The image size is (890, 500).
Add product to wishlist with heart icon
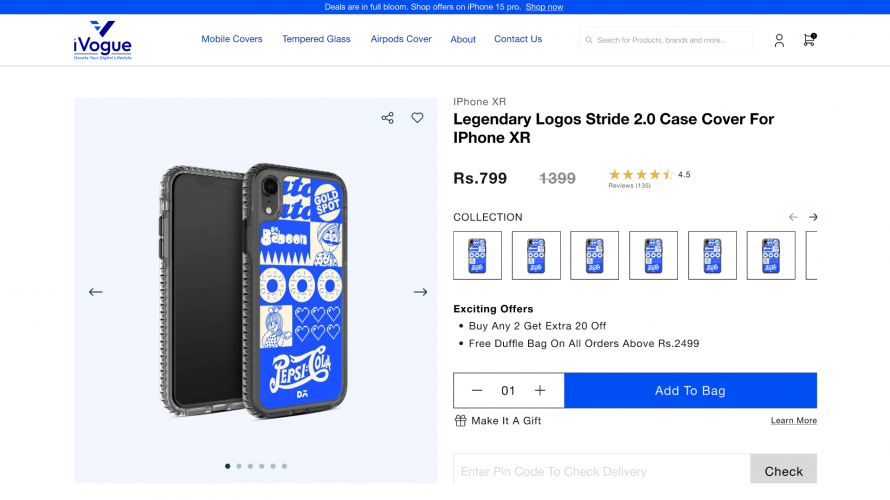(417, 118)
